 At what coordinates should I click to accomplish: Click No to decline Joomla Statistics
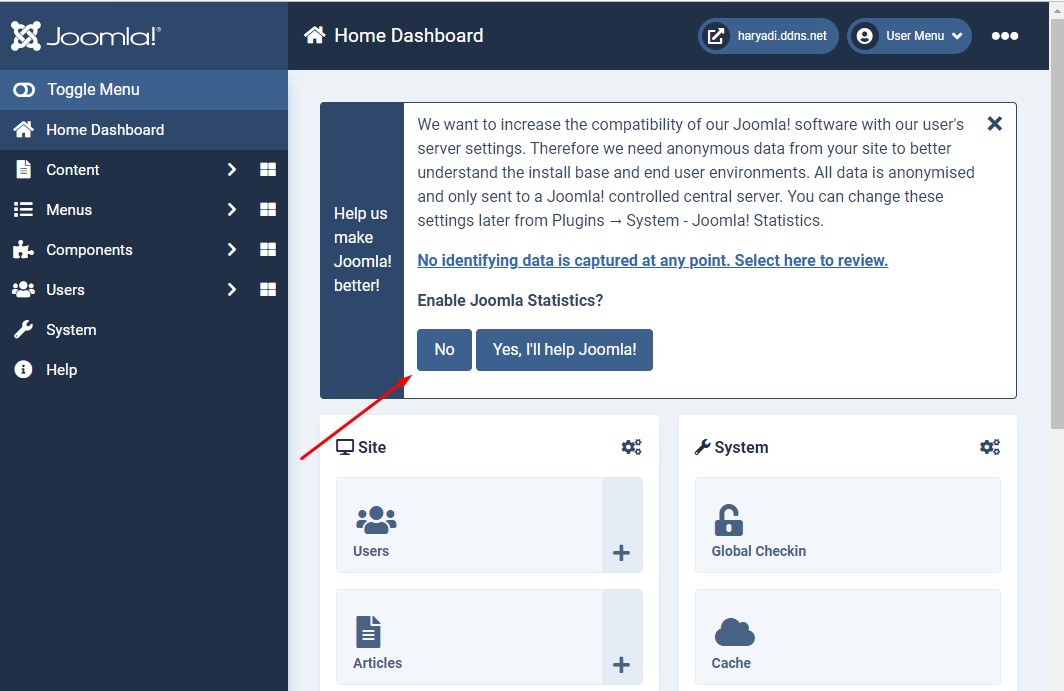pyautogui.click(x=444, y=350)
